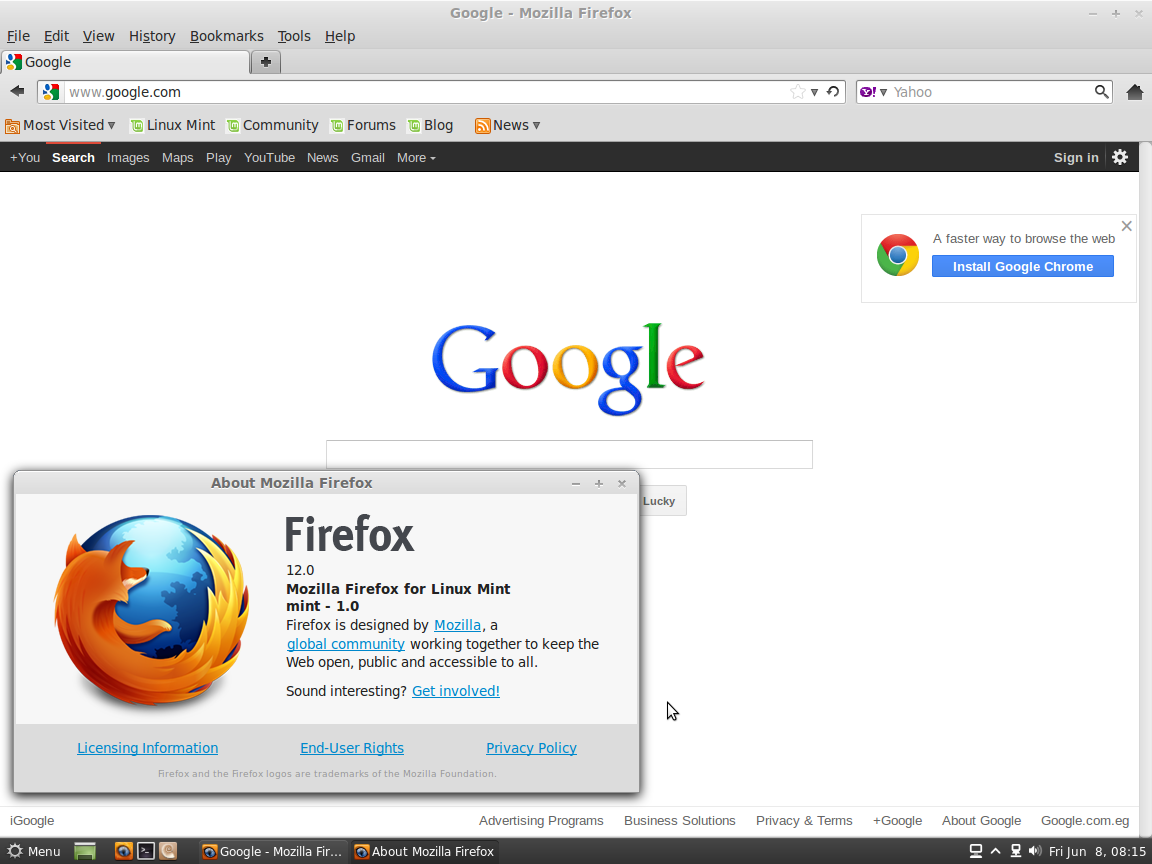Open the iGoogle footer link
Screen dimensions: 1152x864
[32, 821]
